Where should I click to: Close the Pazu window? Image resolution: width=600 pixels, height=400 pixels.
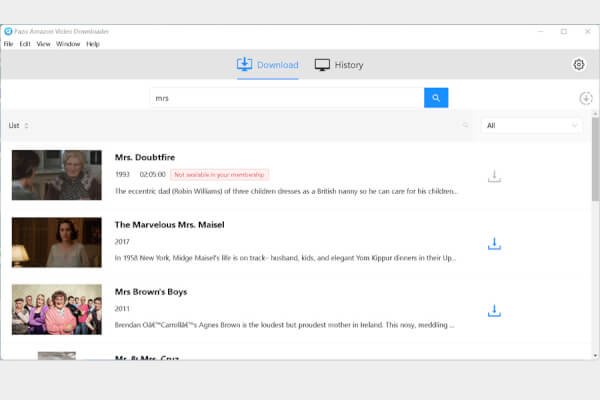[x=588, y=31]
